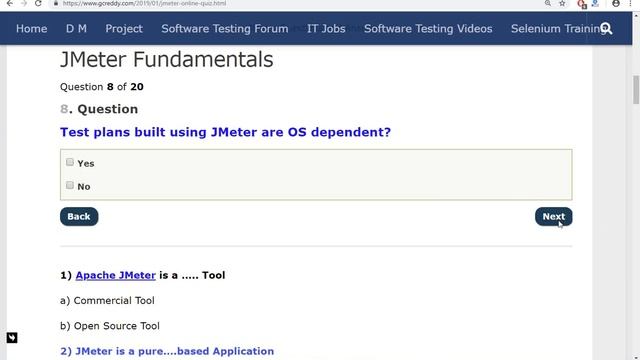
Task: Open the Chrome three-dot menu
Action: (631, 3)
